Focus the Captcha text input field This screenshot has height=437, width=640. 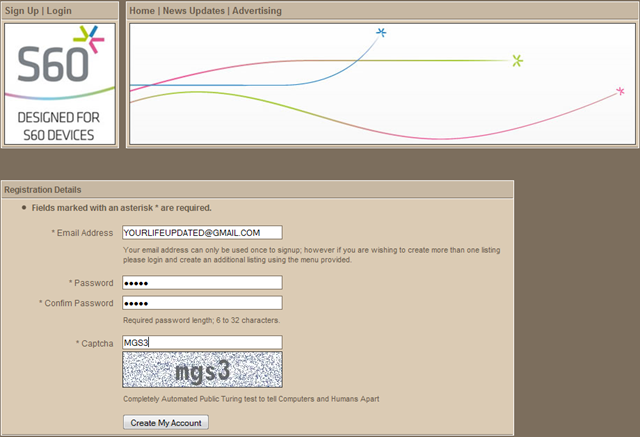202,342
